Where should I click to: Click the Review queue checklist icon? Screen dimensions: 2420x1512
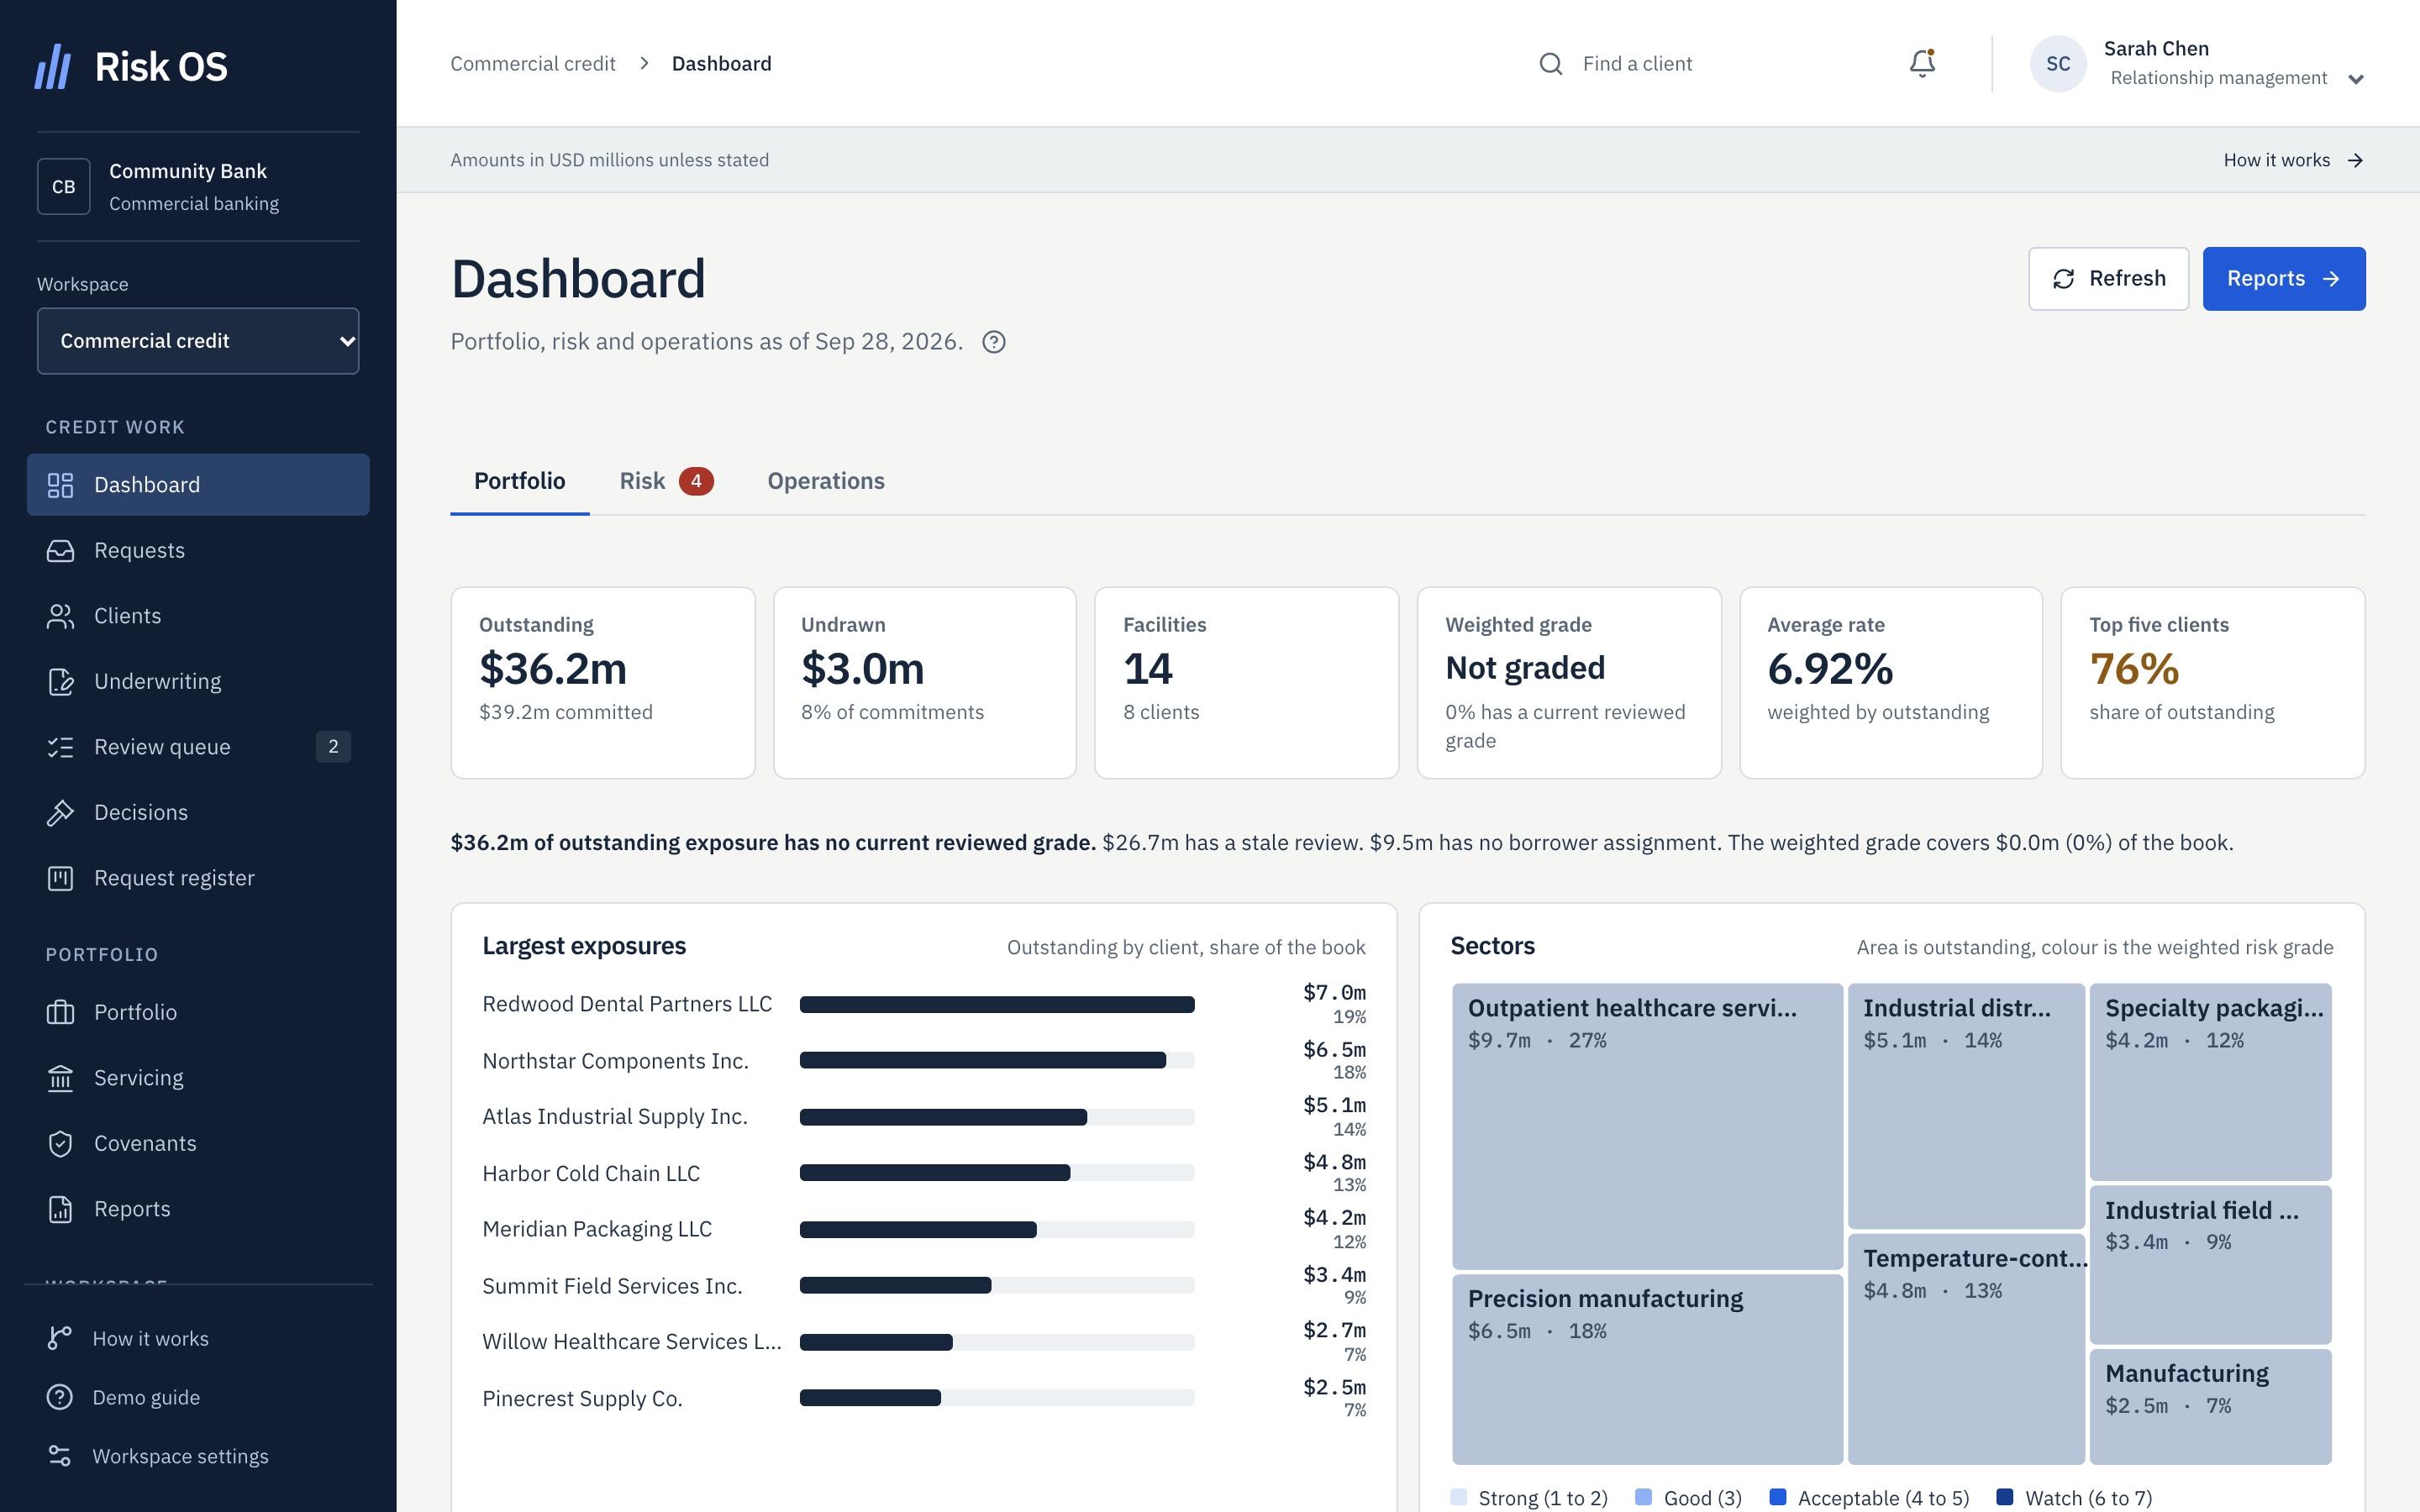pos(61,747)
